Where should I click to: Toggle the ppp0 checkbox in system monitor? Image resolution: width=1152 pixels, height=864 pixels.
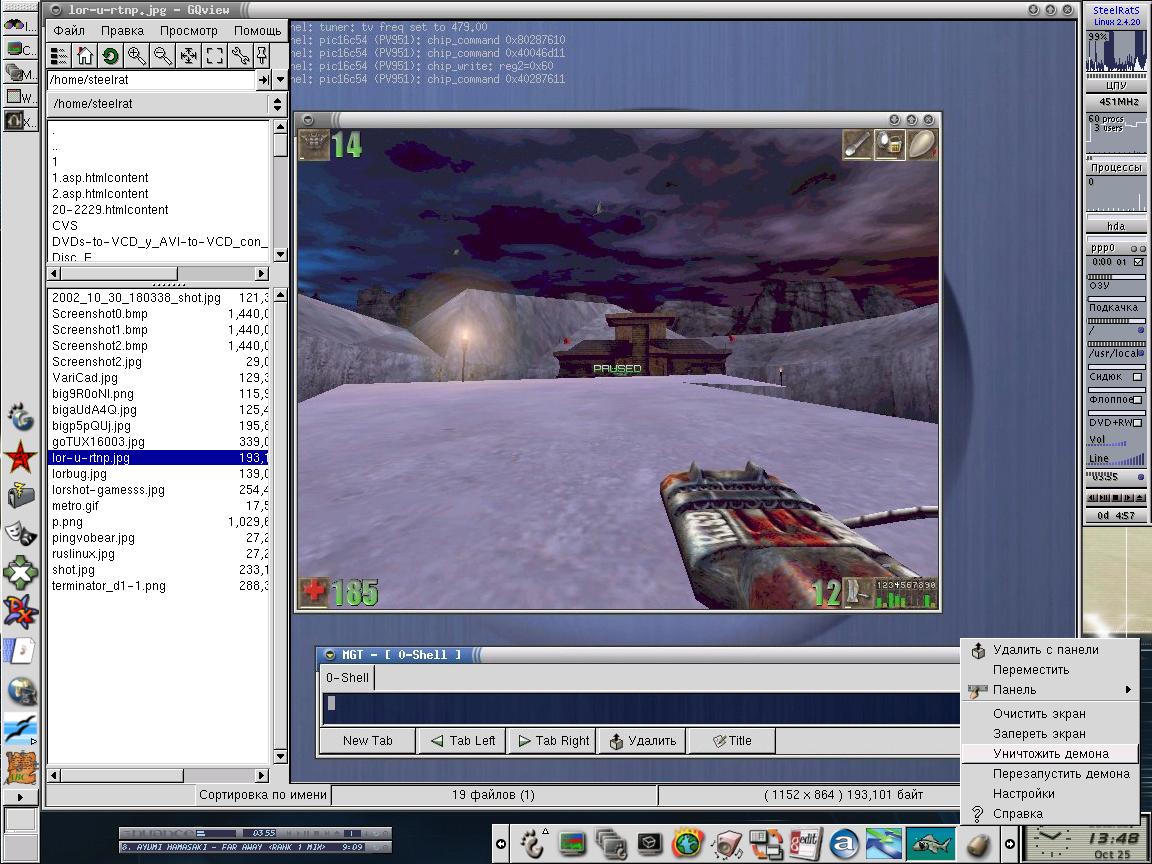(1138, 262)
